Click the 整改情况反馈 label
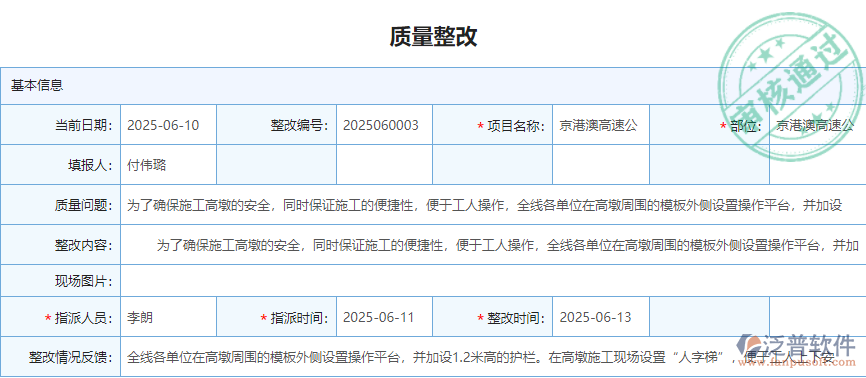The image size is (866, 378). click(x=71, y=358)
